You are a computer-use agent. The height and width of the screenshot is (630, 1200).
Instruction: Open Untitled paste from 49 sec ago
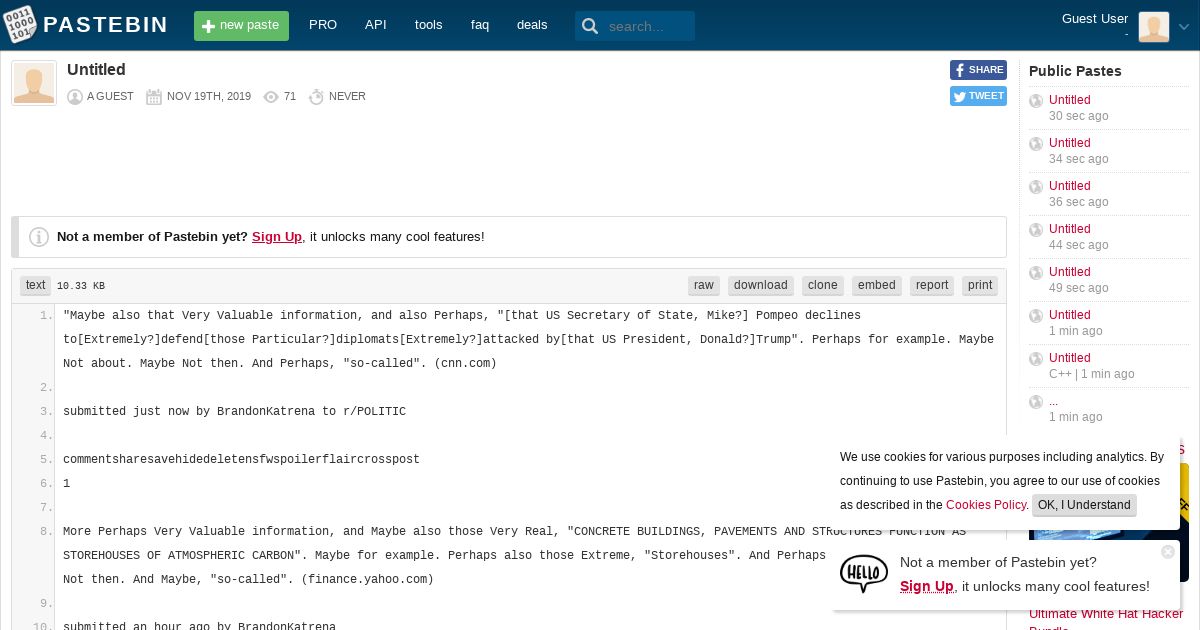(1069, 272)
